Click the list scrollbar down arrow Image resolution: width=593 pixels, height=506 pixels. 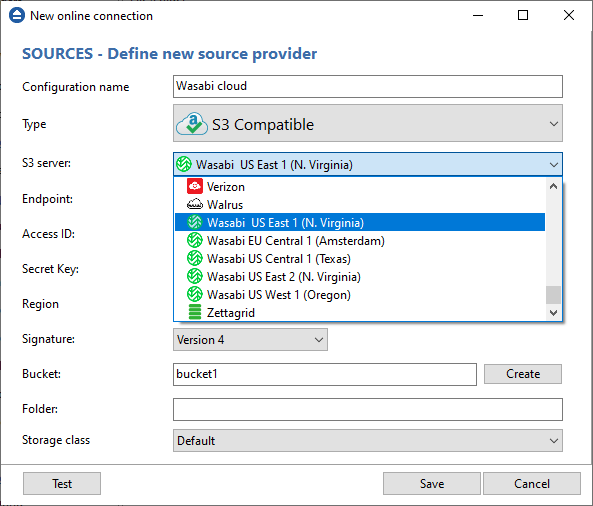[x=553, y=313]
